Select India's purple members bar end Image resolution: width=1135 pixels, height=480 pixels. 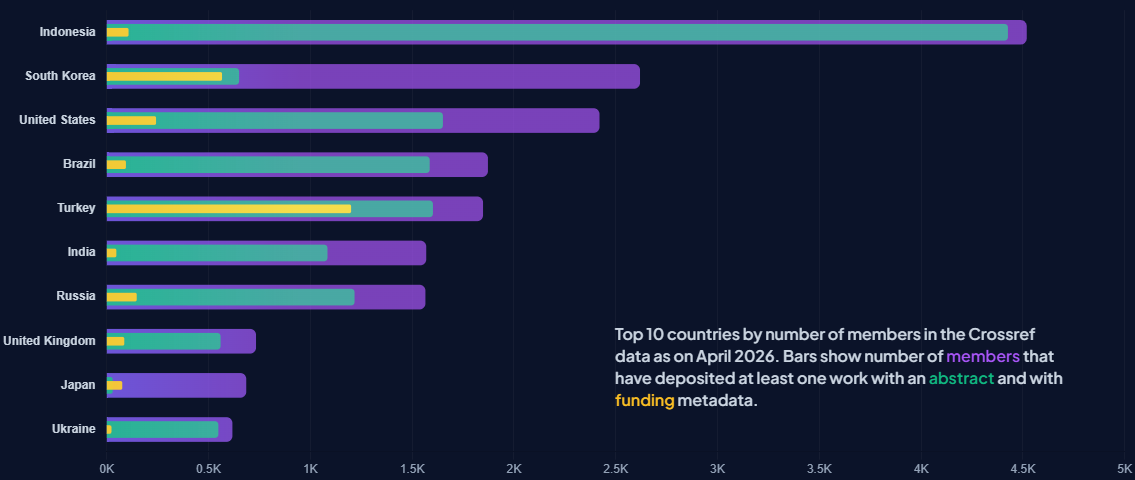coord(376,253)
